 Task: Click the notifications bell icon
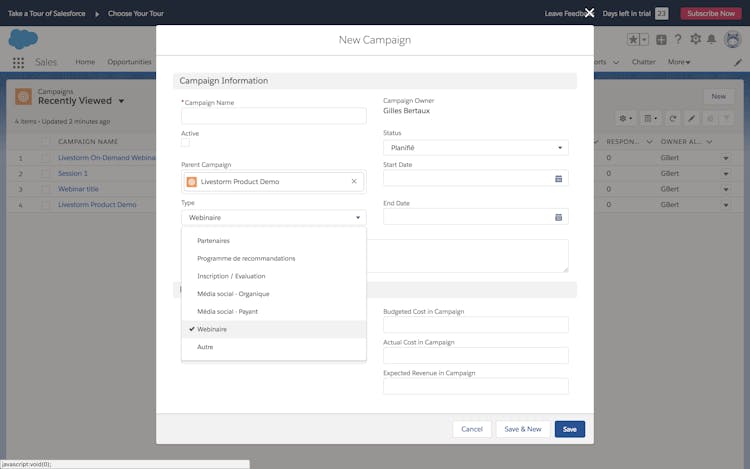712,39
